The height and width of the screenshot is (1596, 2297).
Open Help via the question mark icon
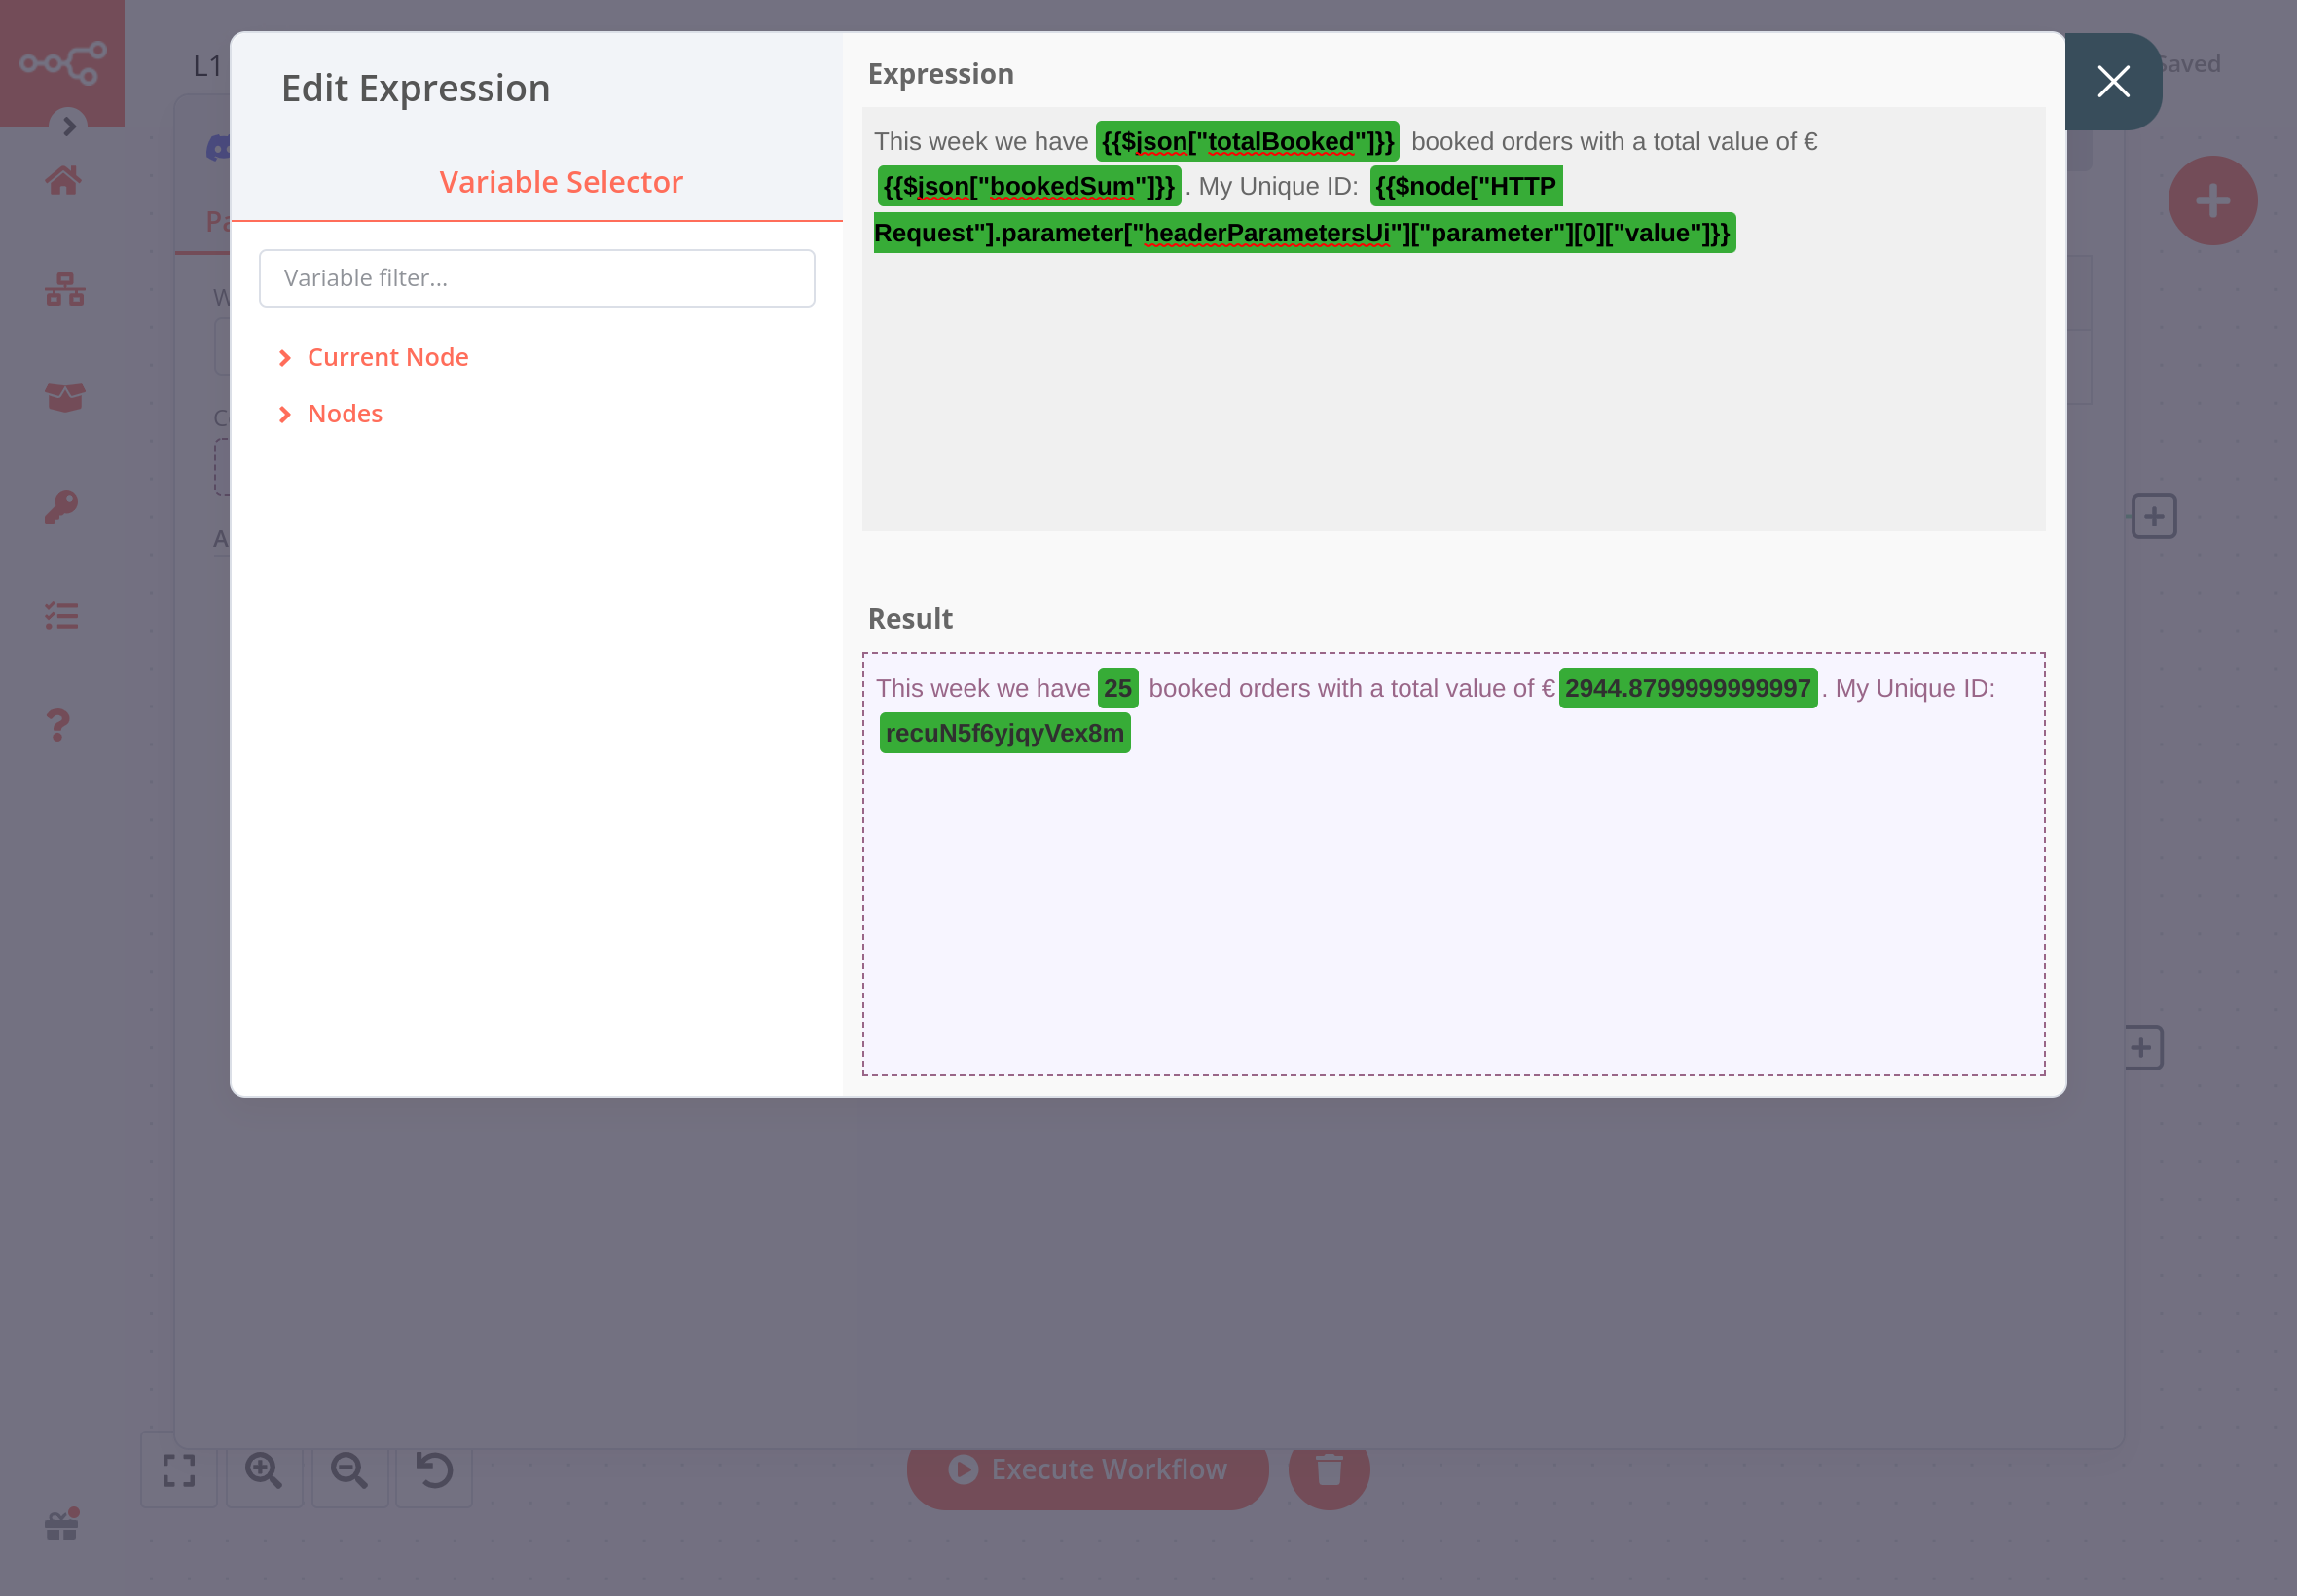(62, 724)
